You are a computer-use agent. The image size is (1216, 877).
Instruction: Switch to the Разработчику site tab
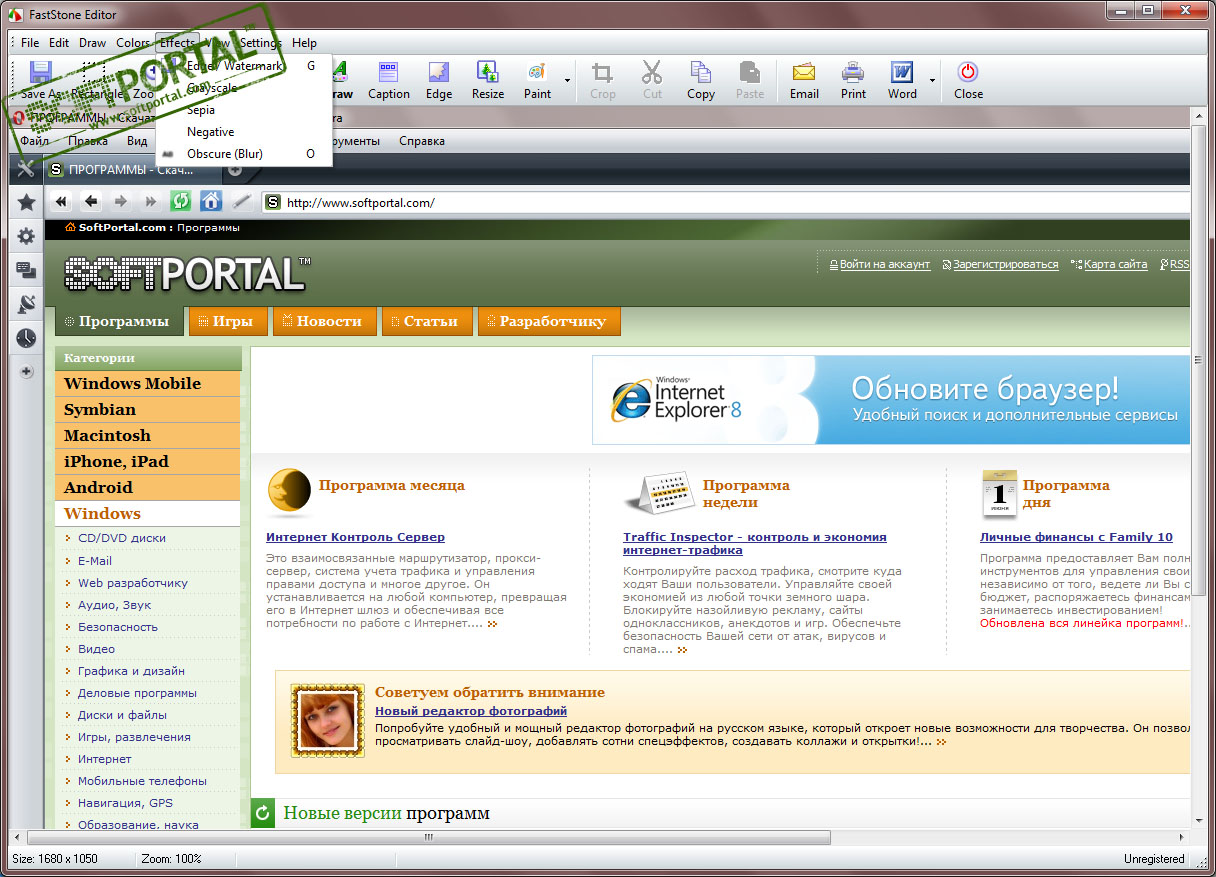[x=549, y=321]
